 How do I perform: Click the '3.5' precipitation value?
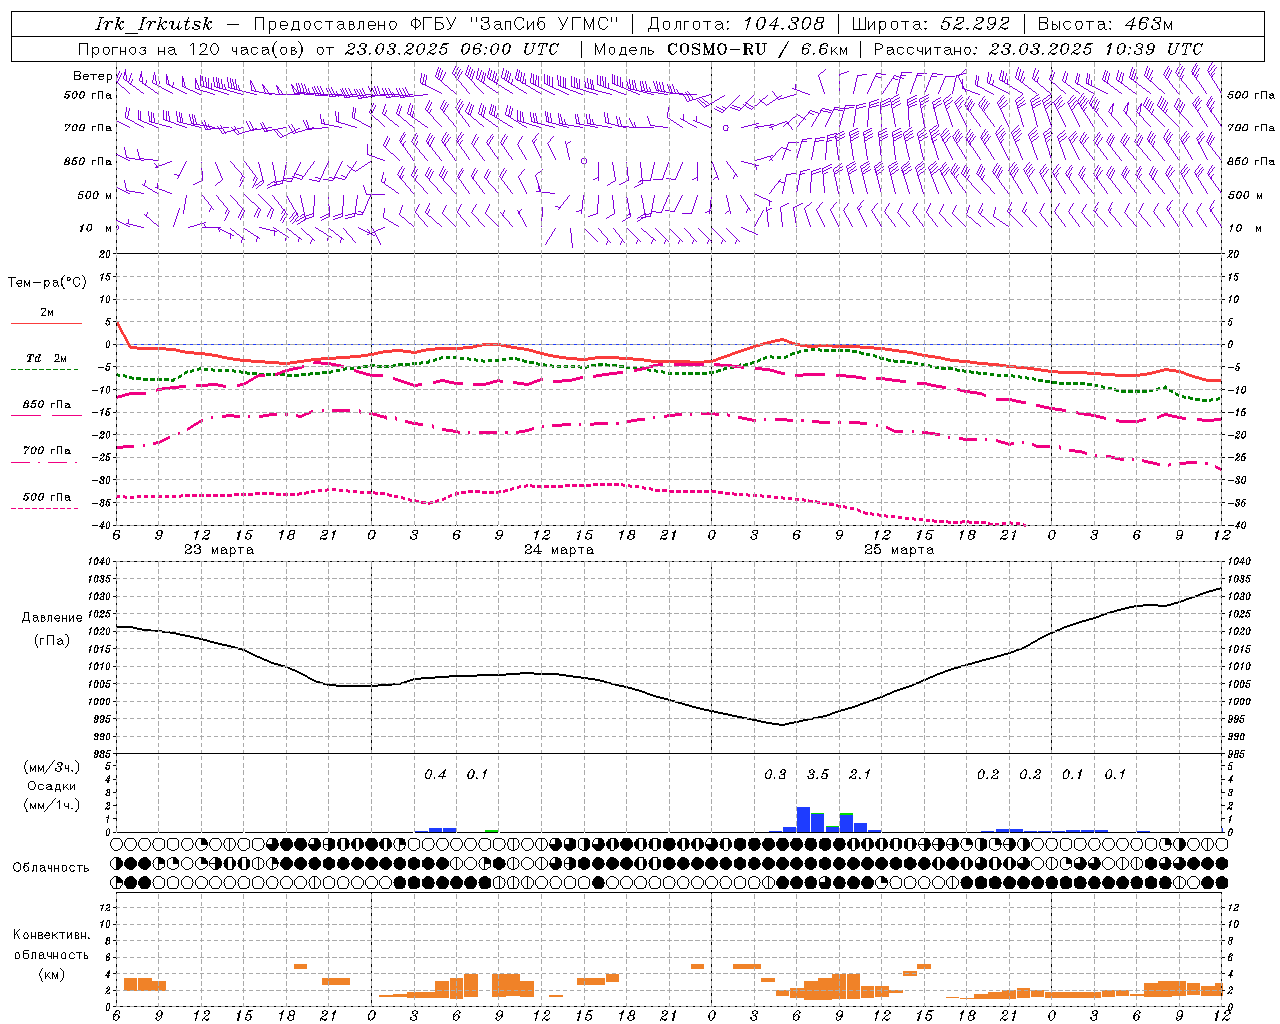click(818, 775)
